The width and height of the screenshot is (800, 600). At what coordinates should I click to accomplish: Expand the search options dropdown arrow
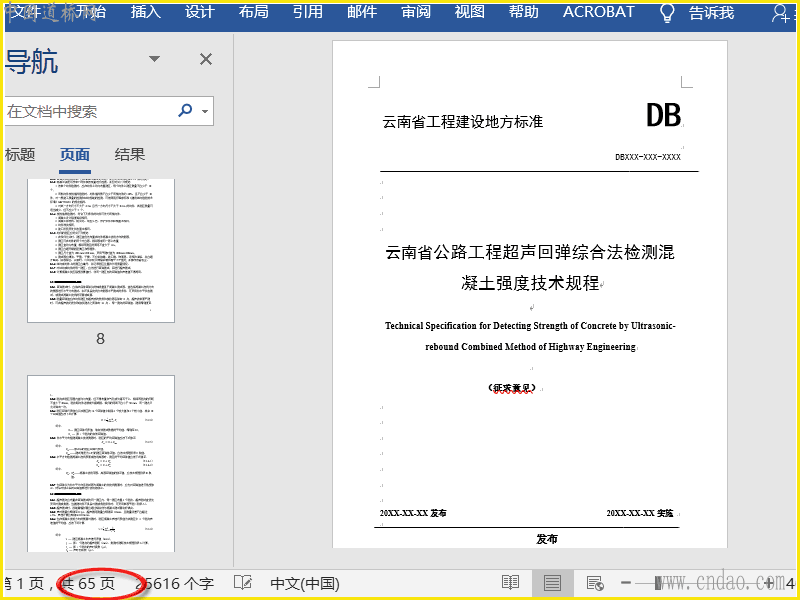(x=205, y=111)
